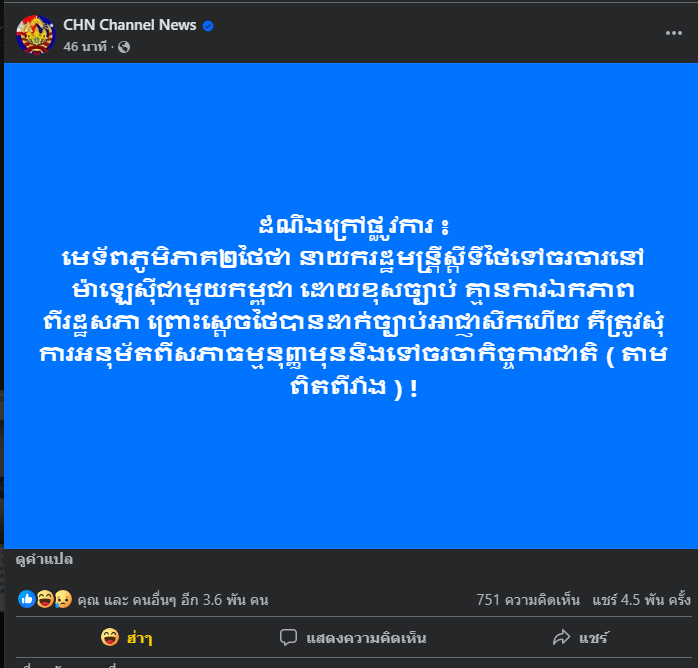Open the 751 ความคิดเห็น comments count
Screen dimensions: 698x668
(528, 600)
